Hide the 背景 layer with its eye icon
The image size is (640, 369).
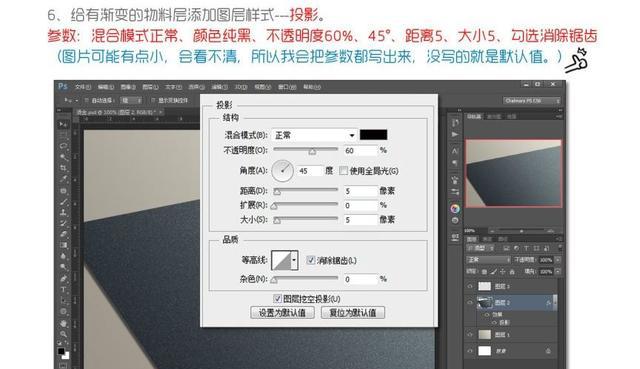[x=470, y=351]
